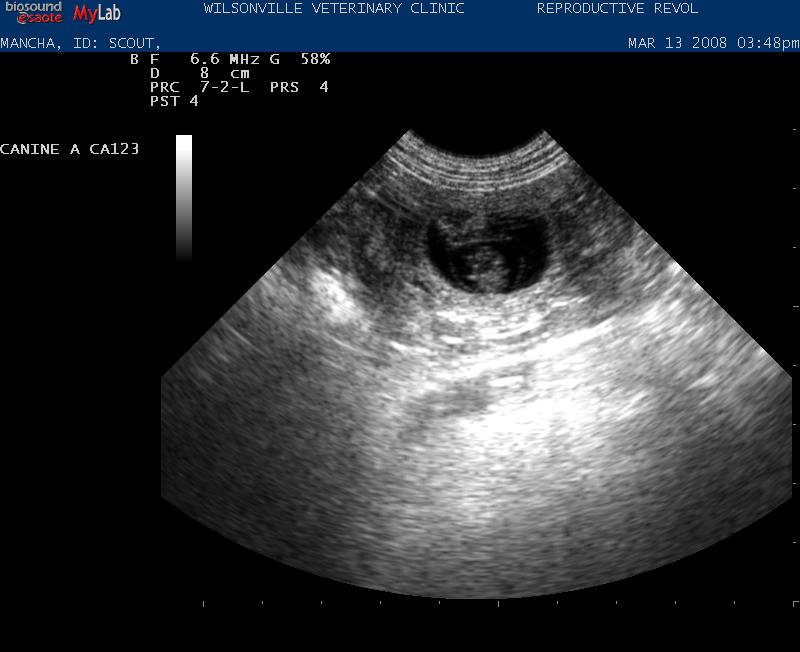Click the depth setting D 8 cm

[x=199, y=73]
